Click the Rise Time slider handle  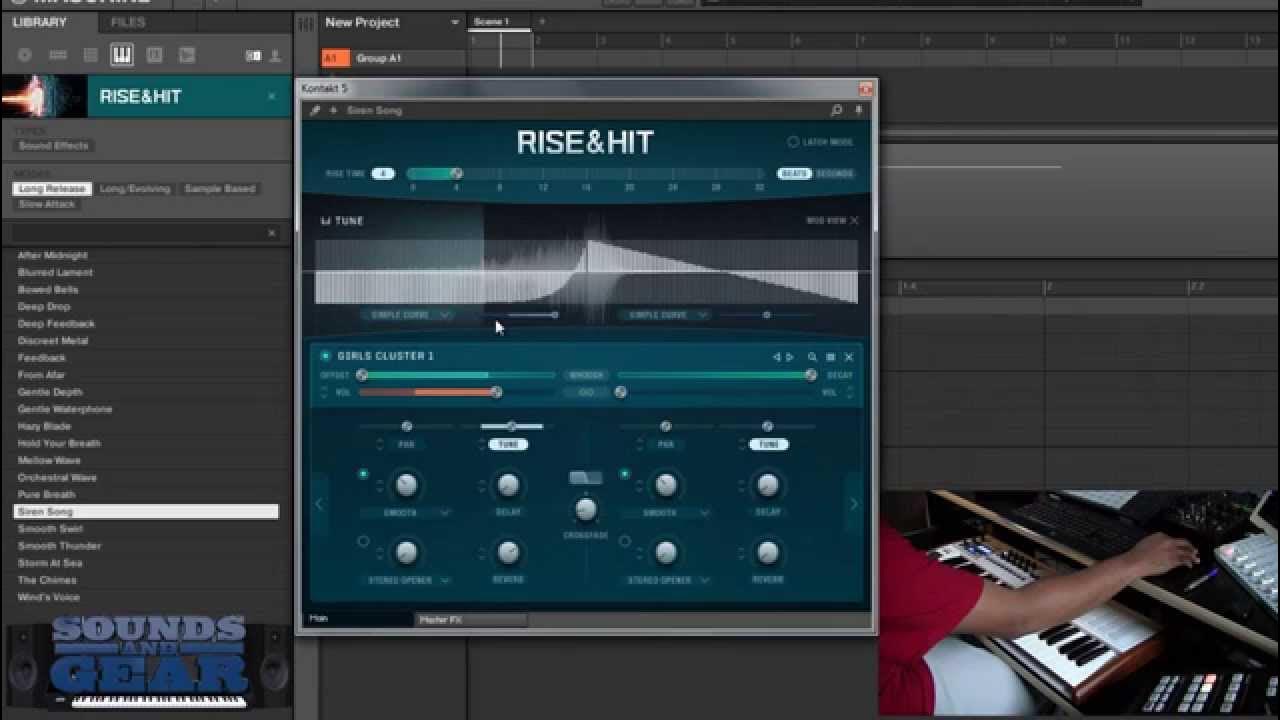(x=456, y=174)
